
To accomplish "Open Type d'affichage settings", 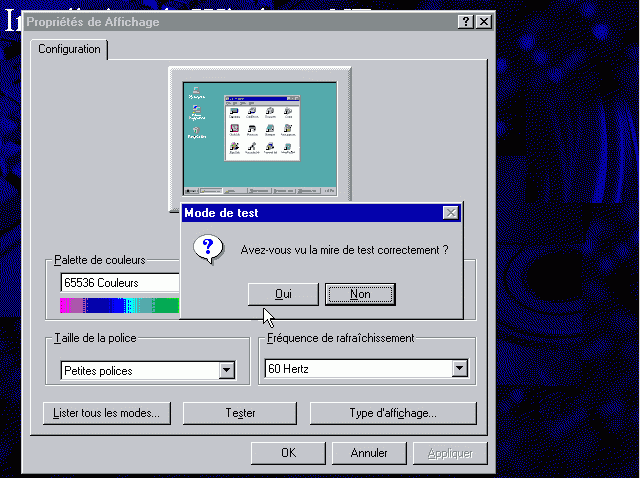I will 393,413.
